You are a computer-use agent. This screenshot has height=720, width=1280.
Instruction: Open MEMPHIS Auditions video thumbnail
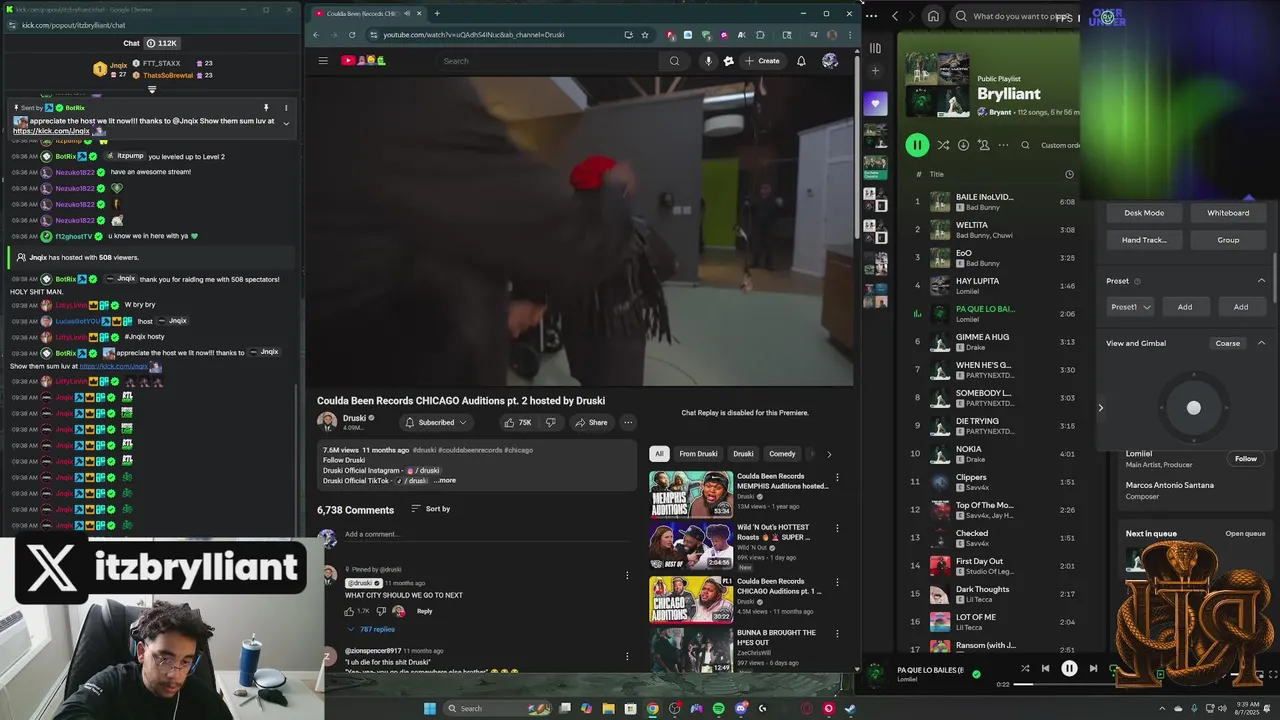tap(691, 494)
